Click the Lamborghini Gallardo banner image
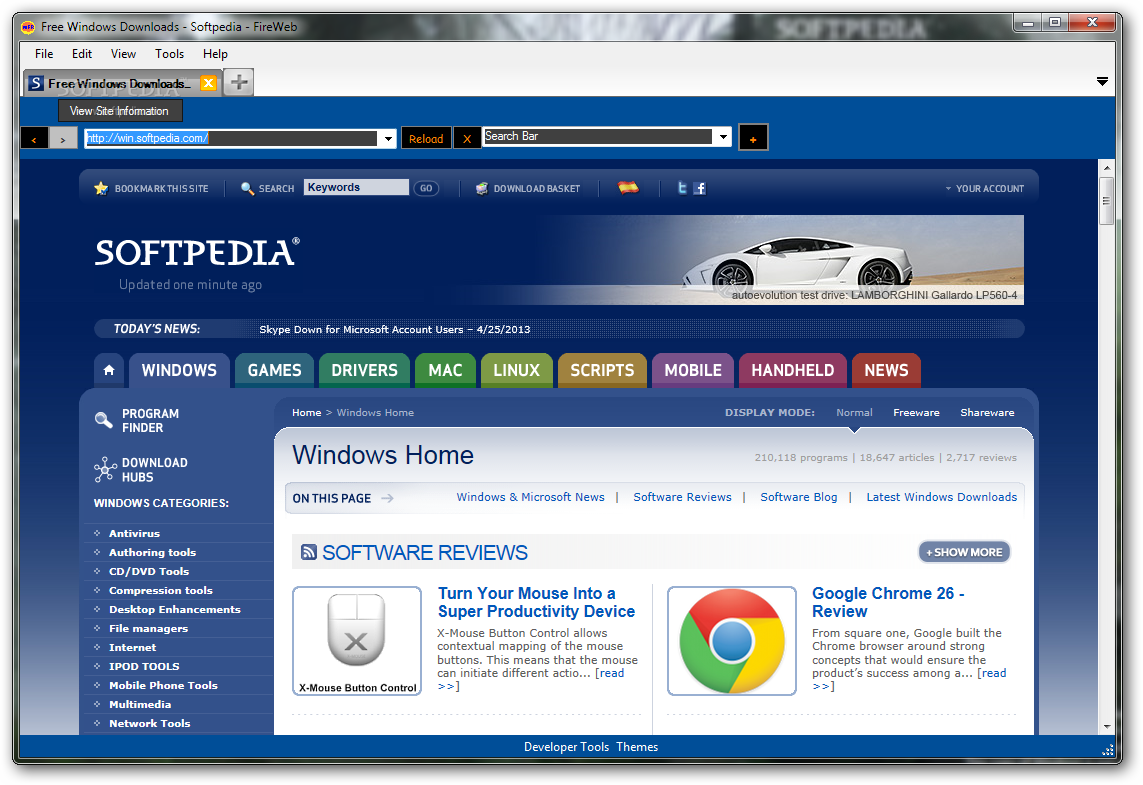Viewport: 1143px width, 785px height. point(789,259)
